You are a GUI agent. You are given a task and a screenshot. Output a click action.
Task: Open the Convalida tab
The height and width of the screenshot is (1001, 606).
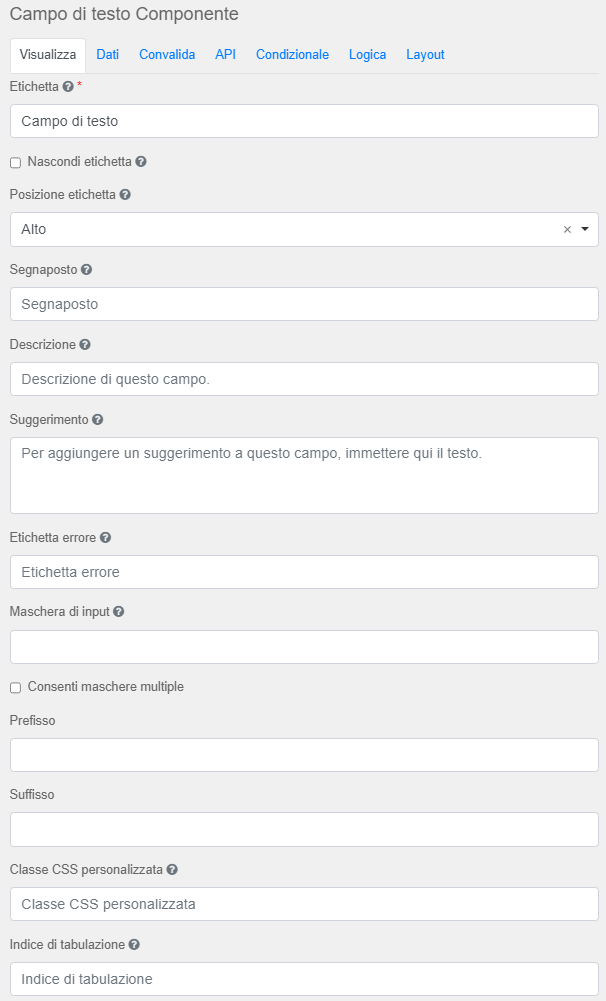(x=167, y=55)
